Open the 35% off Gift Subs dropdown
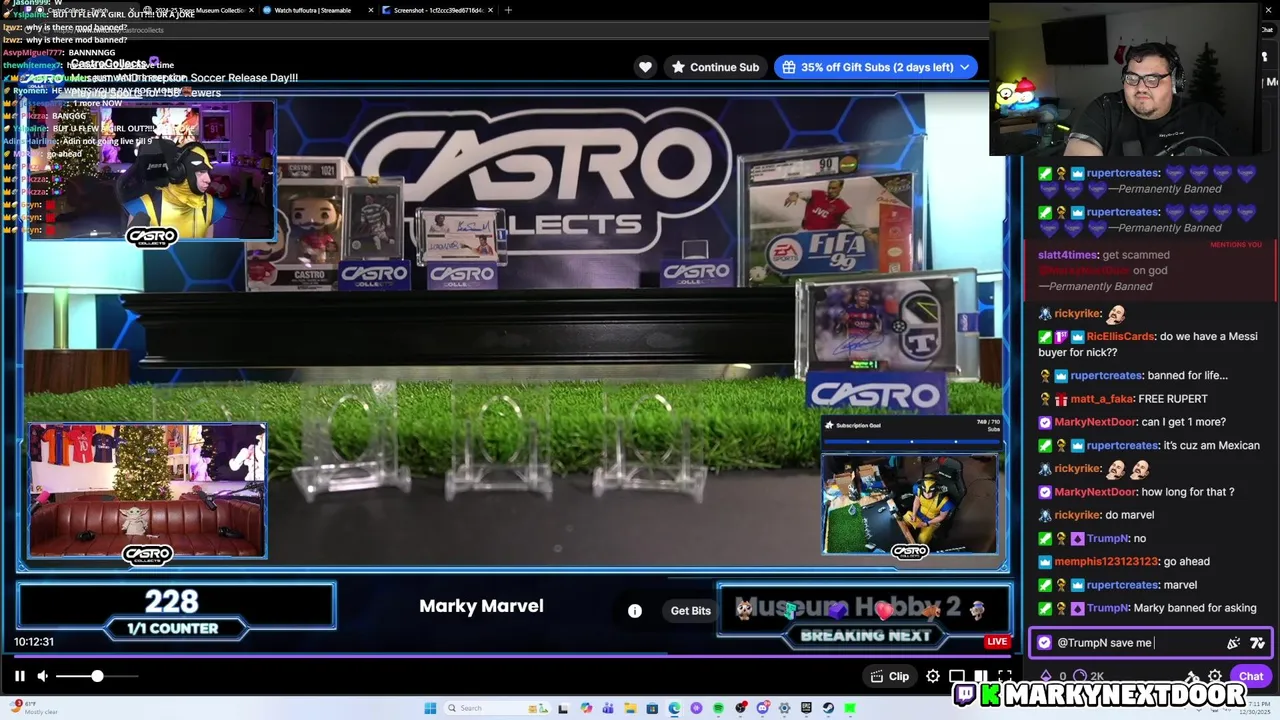Viewport: 1280px width, 720px height. 876,67
